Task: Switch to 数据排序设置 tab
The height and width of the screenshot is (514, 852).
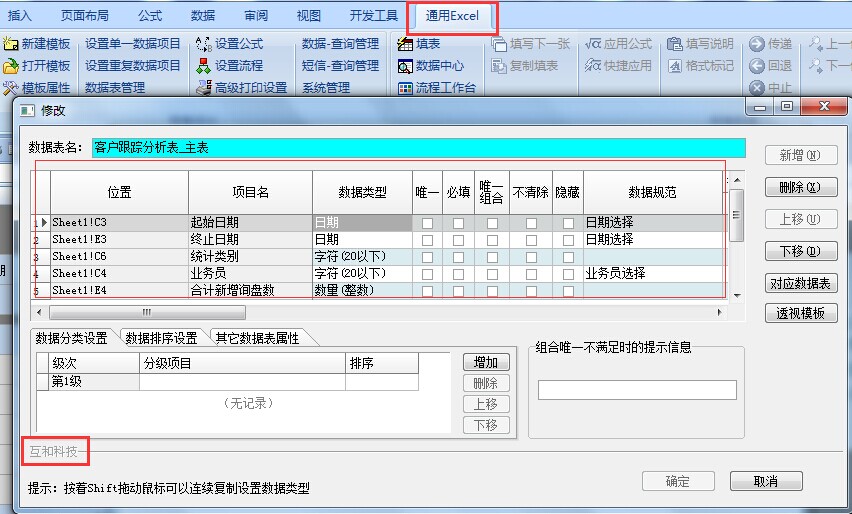Action: 161,339
